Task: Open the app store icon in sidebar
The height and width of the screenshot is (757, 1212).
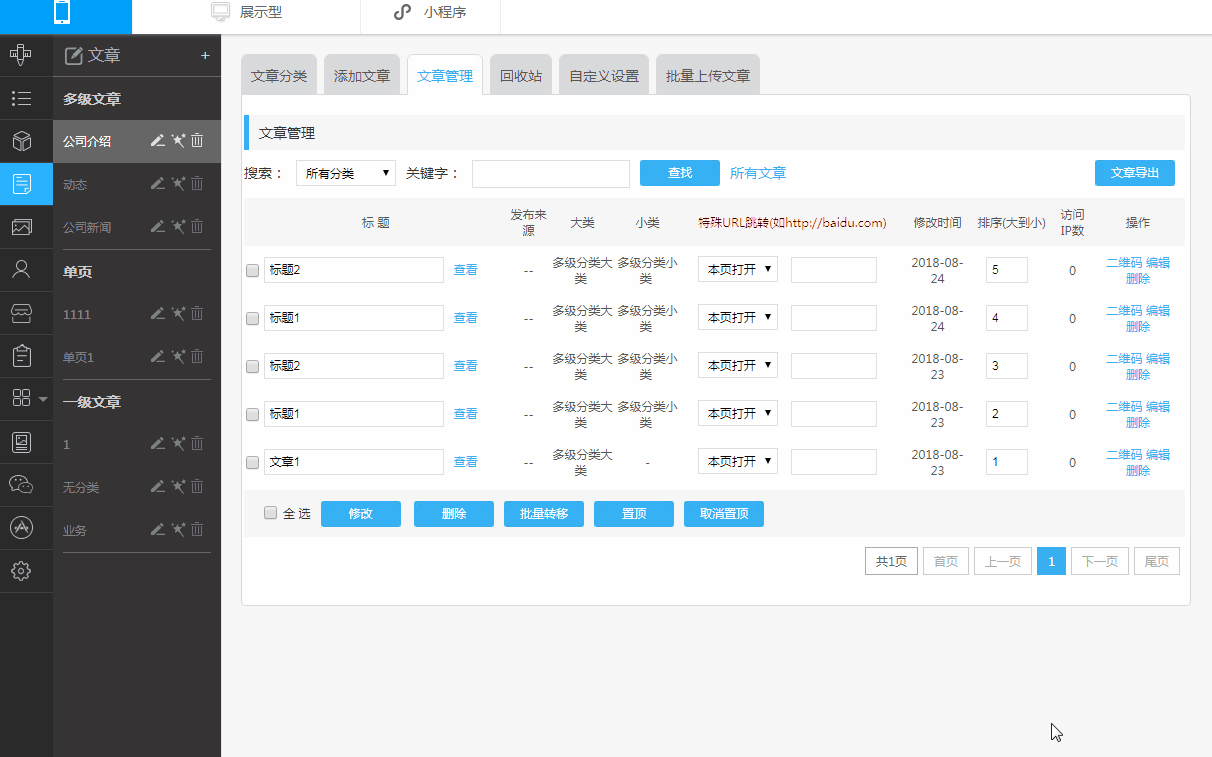Action: point(21,527)
